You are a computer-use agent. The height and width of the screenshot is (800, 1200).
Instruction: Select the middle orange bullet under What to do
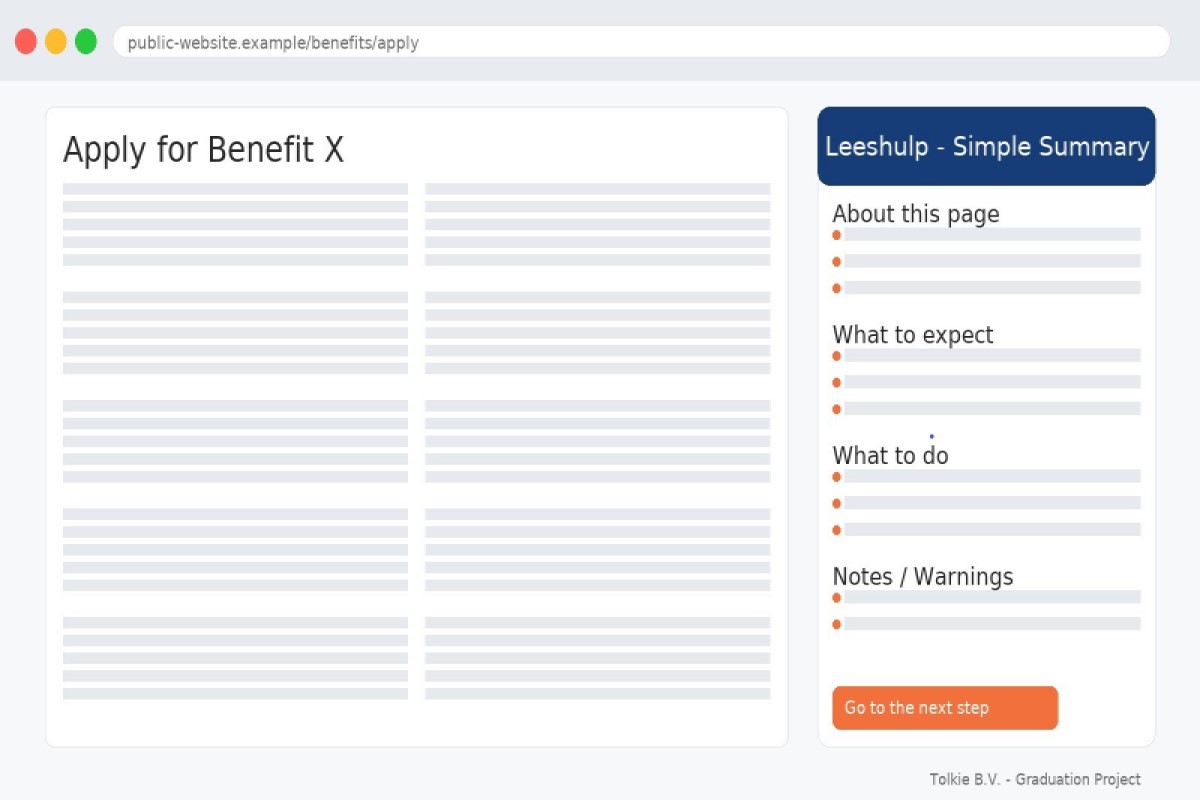837,503
